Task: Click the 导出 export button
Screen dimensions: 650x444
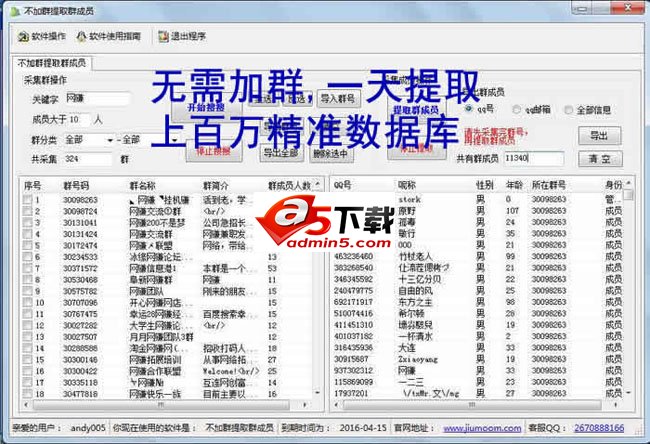Action: [x=599, y=136]
